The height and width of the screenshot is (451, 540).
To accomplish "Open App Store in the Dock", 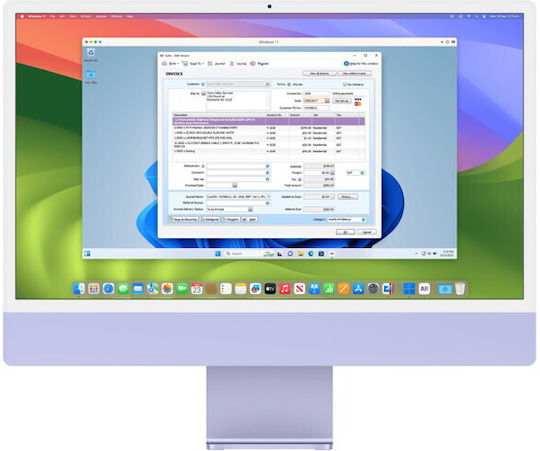I will tap(358, 289).
